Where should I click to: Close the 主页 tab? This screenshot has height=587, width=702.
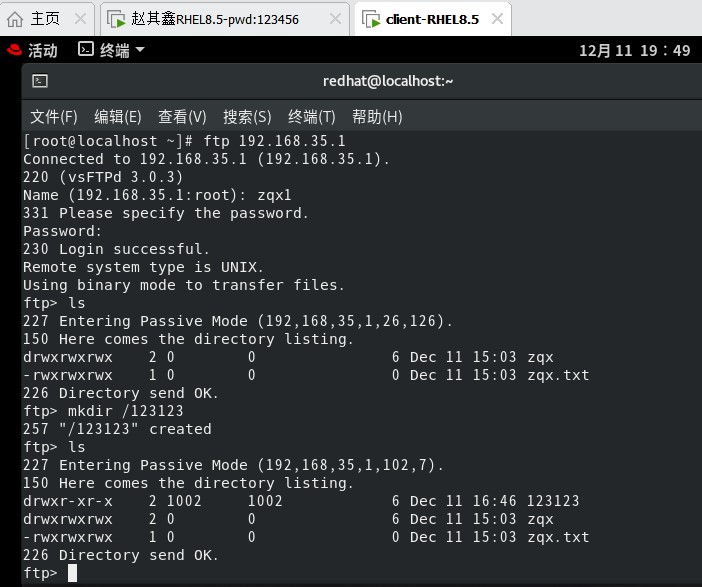tap(80, 19)
